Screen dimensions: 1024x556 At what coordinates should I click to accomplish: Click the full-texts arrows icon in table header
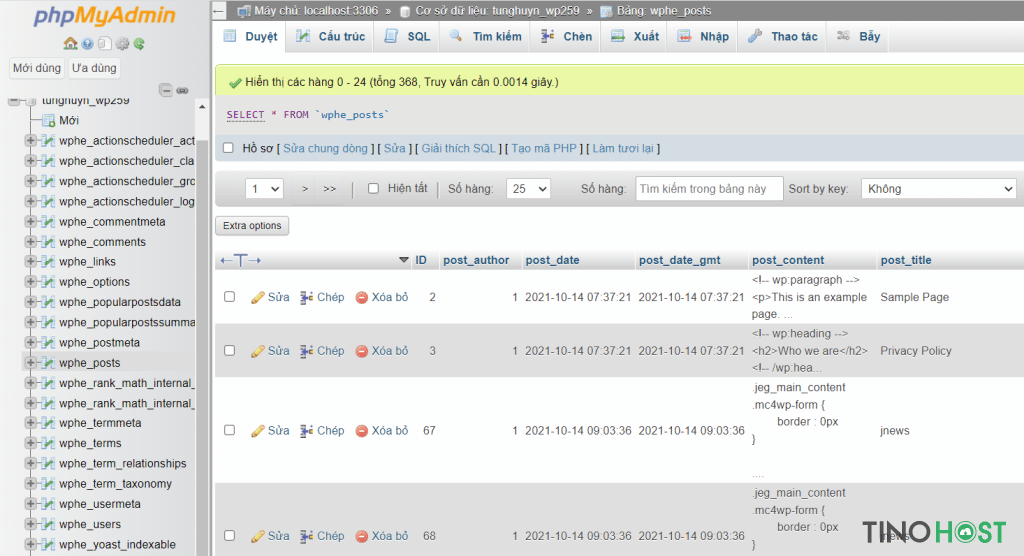[x=240, y=260]
